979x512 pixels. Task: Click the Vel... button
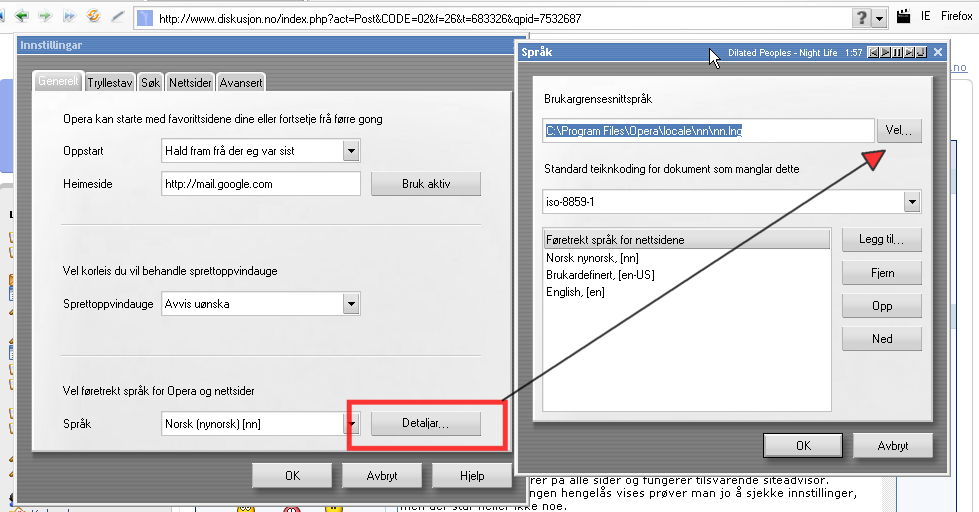(899, 130)
